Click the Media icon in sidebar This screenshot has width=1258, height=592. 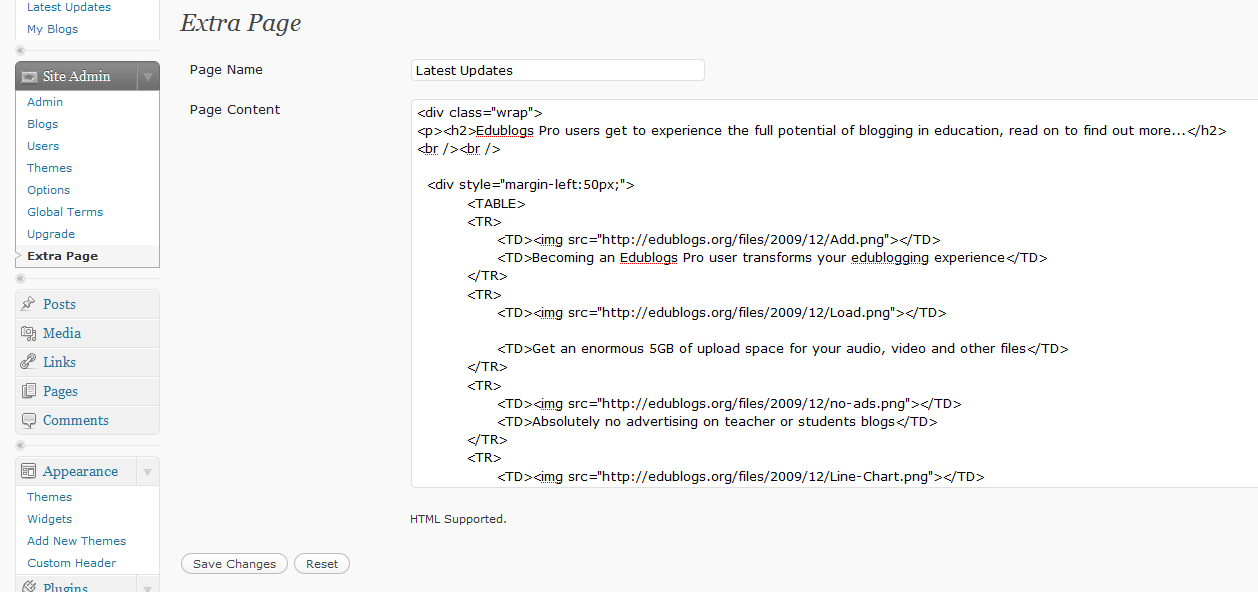[x=29, y=333]
